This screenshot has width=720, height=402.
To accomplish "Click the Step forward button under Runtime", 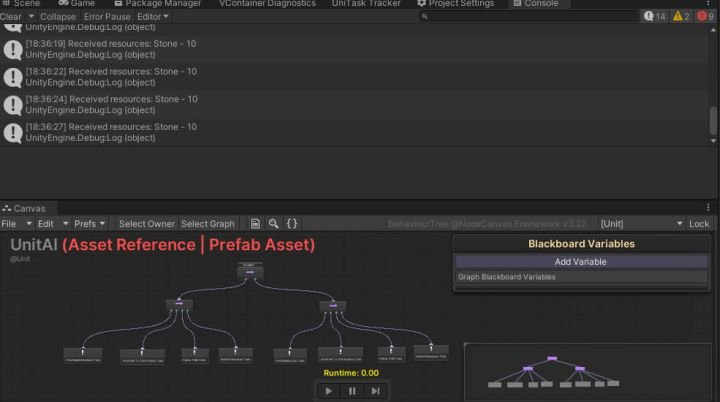I will point(375,391).
